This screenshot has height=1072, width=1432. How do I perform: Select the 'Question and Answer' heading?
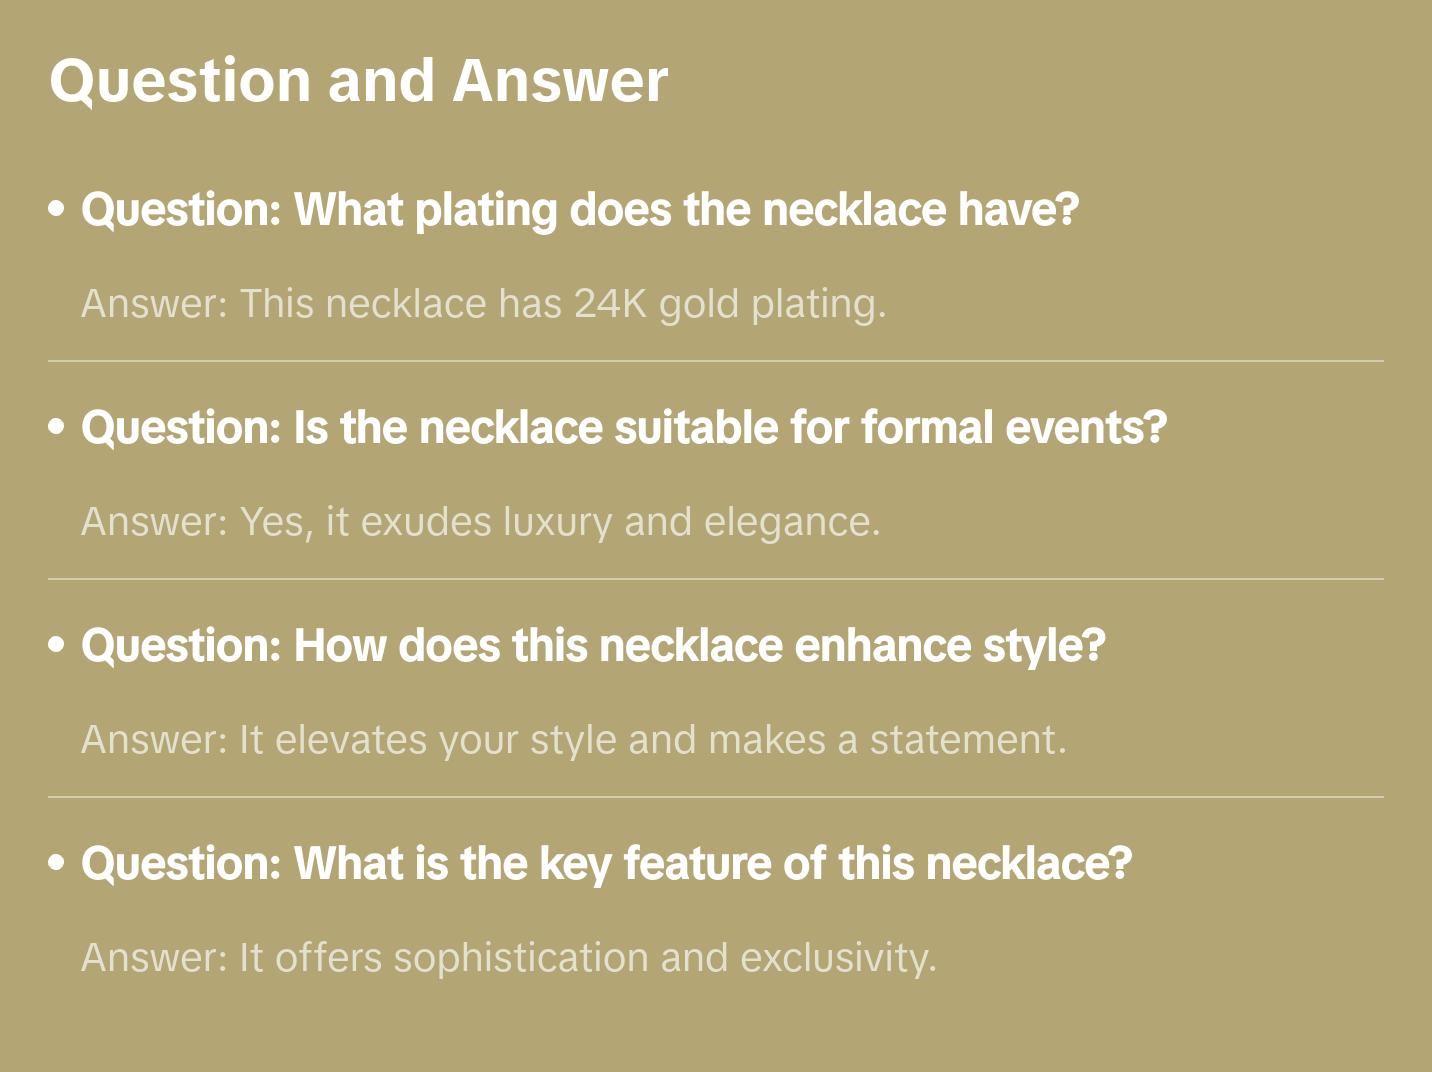[358, 80]
